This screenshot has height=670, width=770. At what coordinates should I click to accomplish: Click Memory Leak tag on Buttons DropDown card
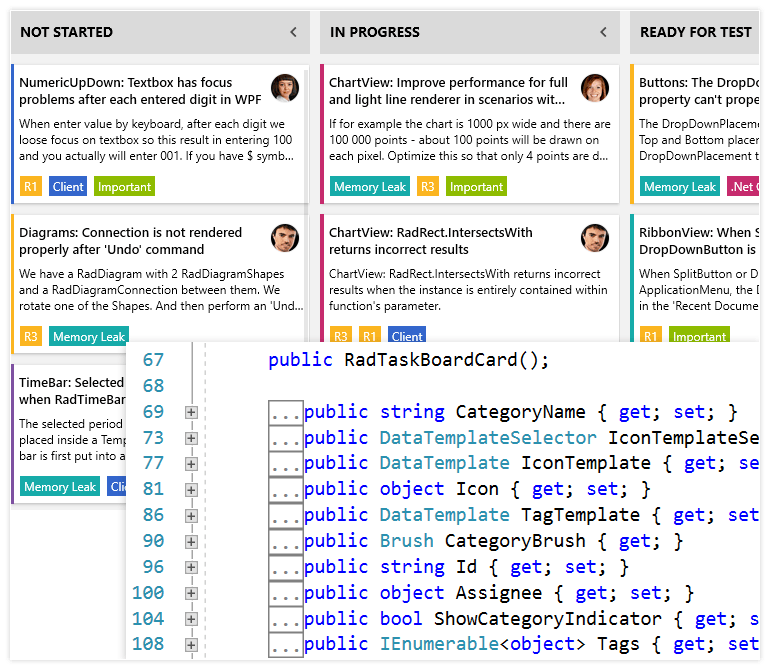680,187
